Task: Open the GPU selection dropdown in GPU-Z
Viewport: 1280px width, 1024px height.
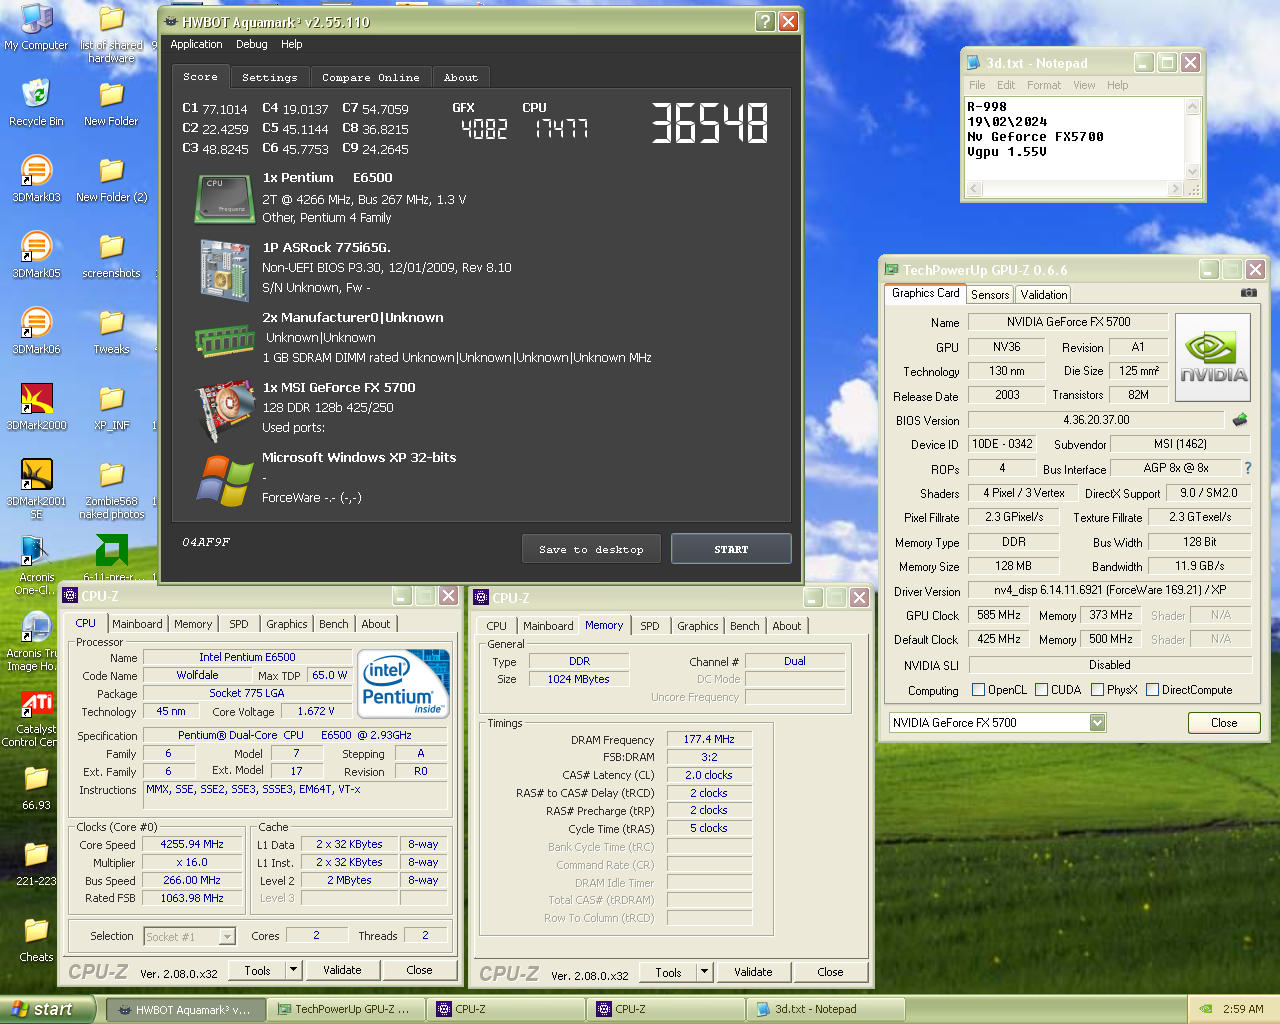Action: coord(1097,723)
